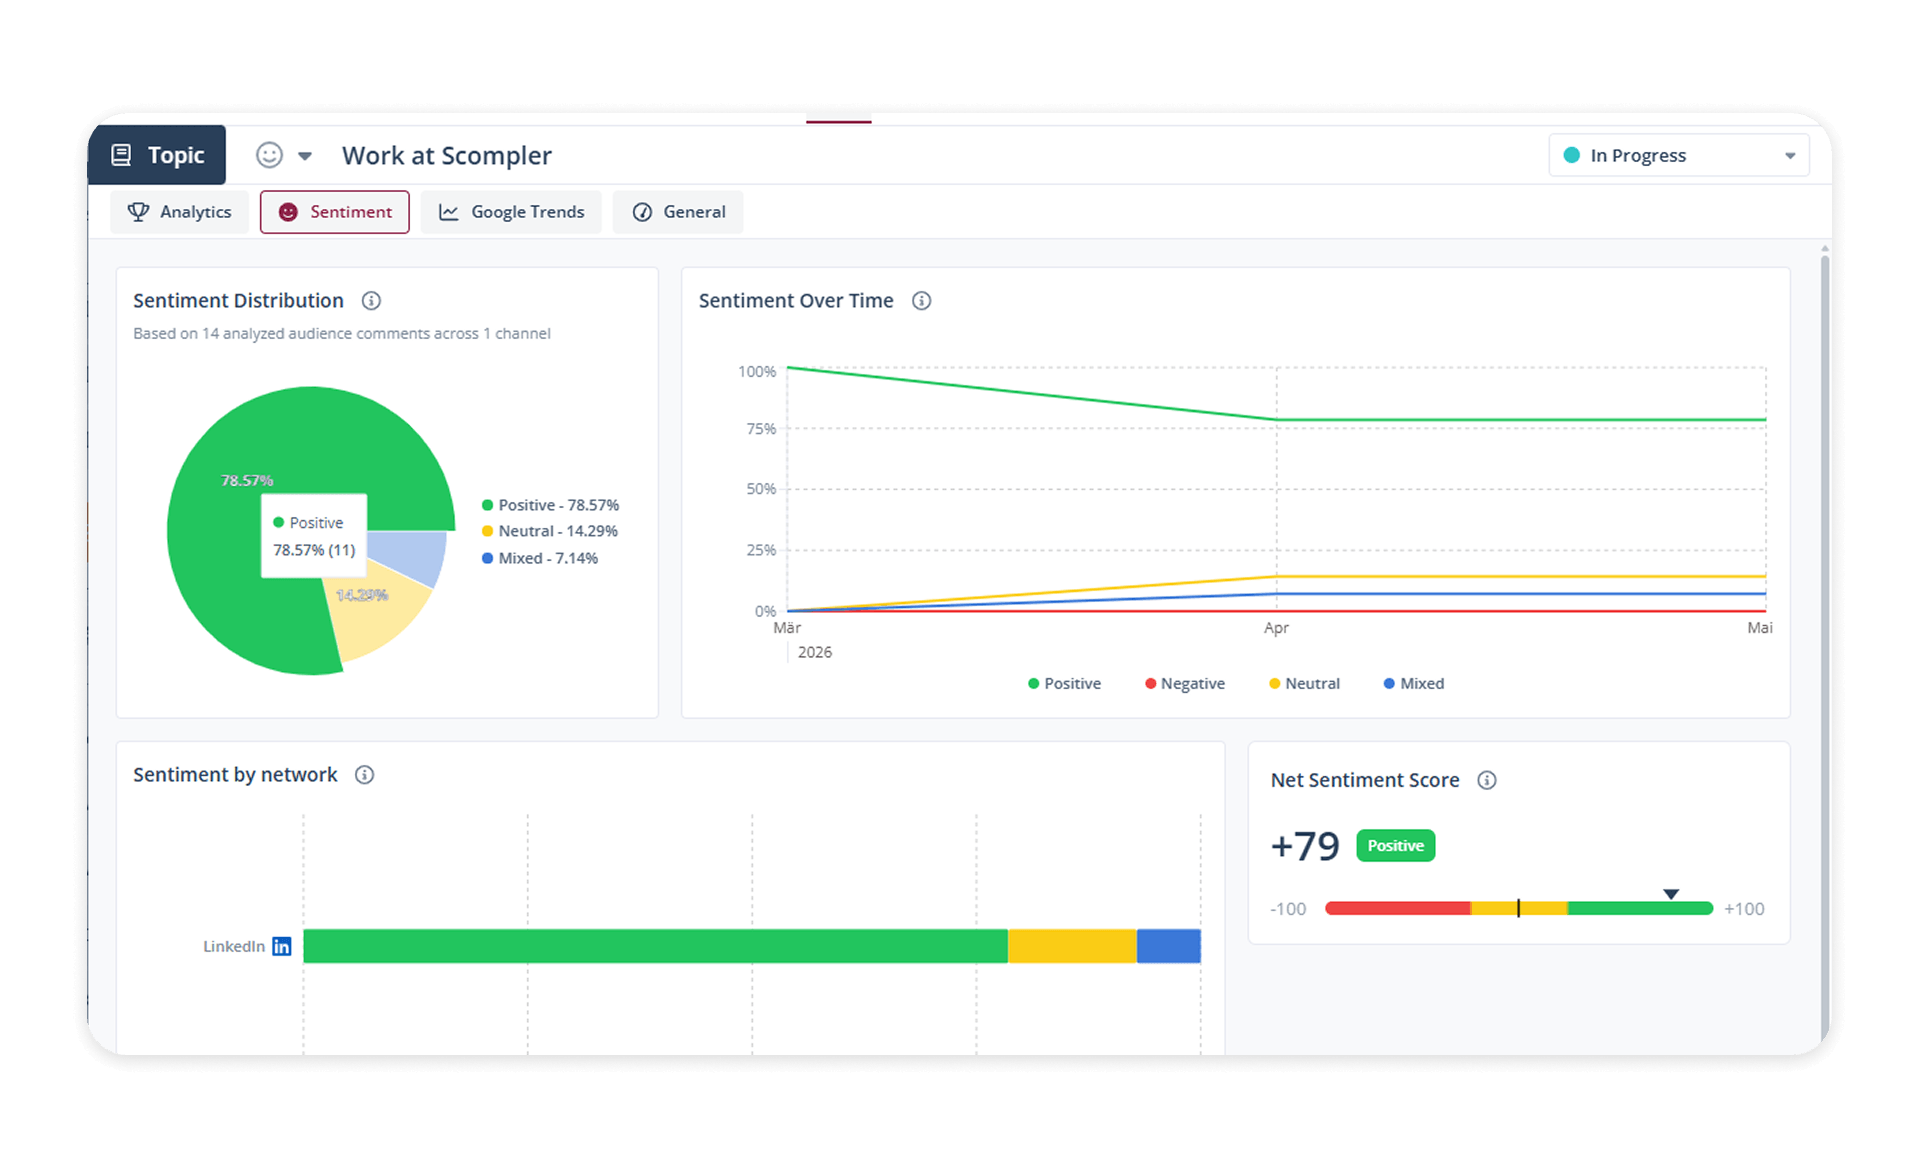Show Sentiment Distribution info tooltip icon
Image resolution: width=1920 pixels, height=1167 pixels.
(371, 301)
